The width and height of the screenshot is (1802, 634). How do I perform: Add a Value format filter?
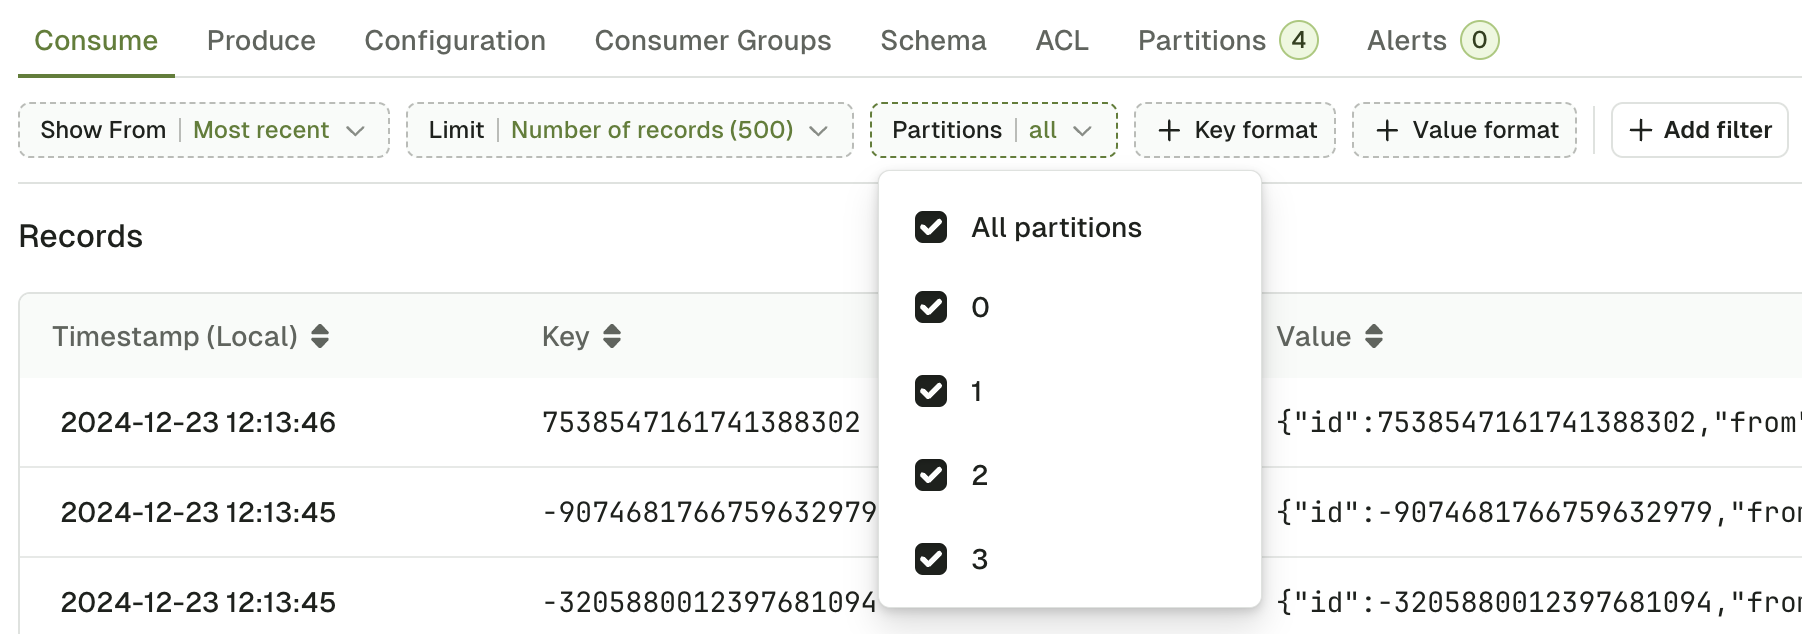tap(1465, 130)
